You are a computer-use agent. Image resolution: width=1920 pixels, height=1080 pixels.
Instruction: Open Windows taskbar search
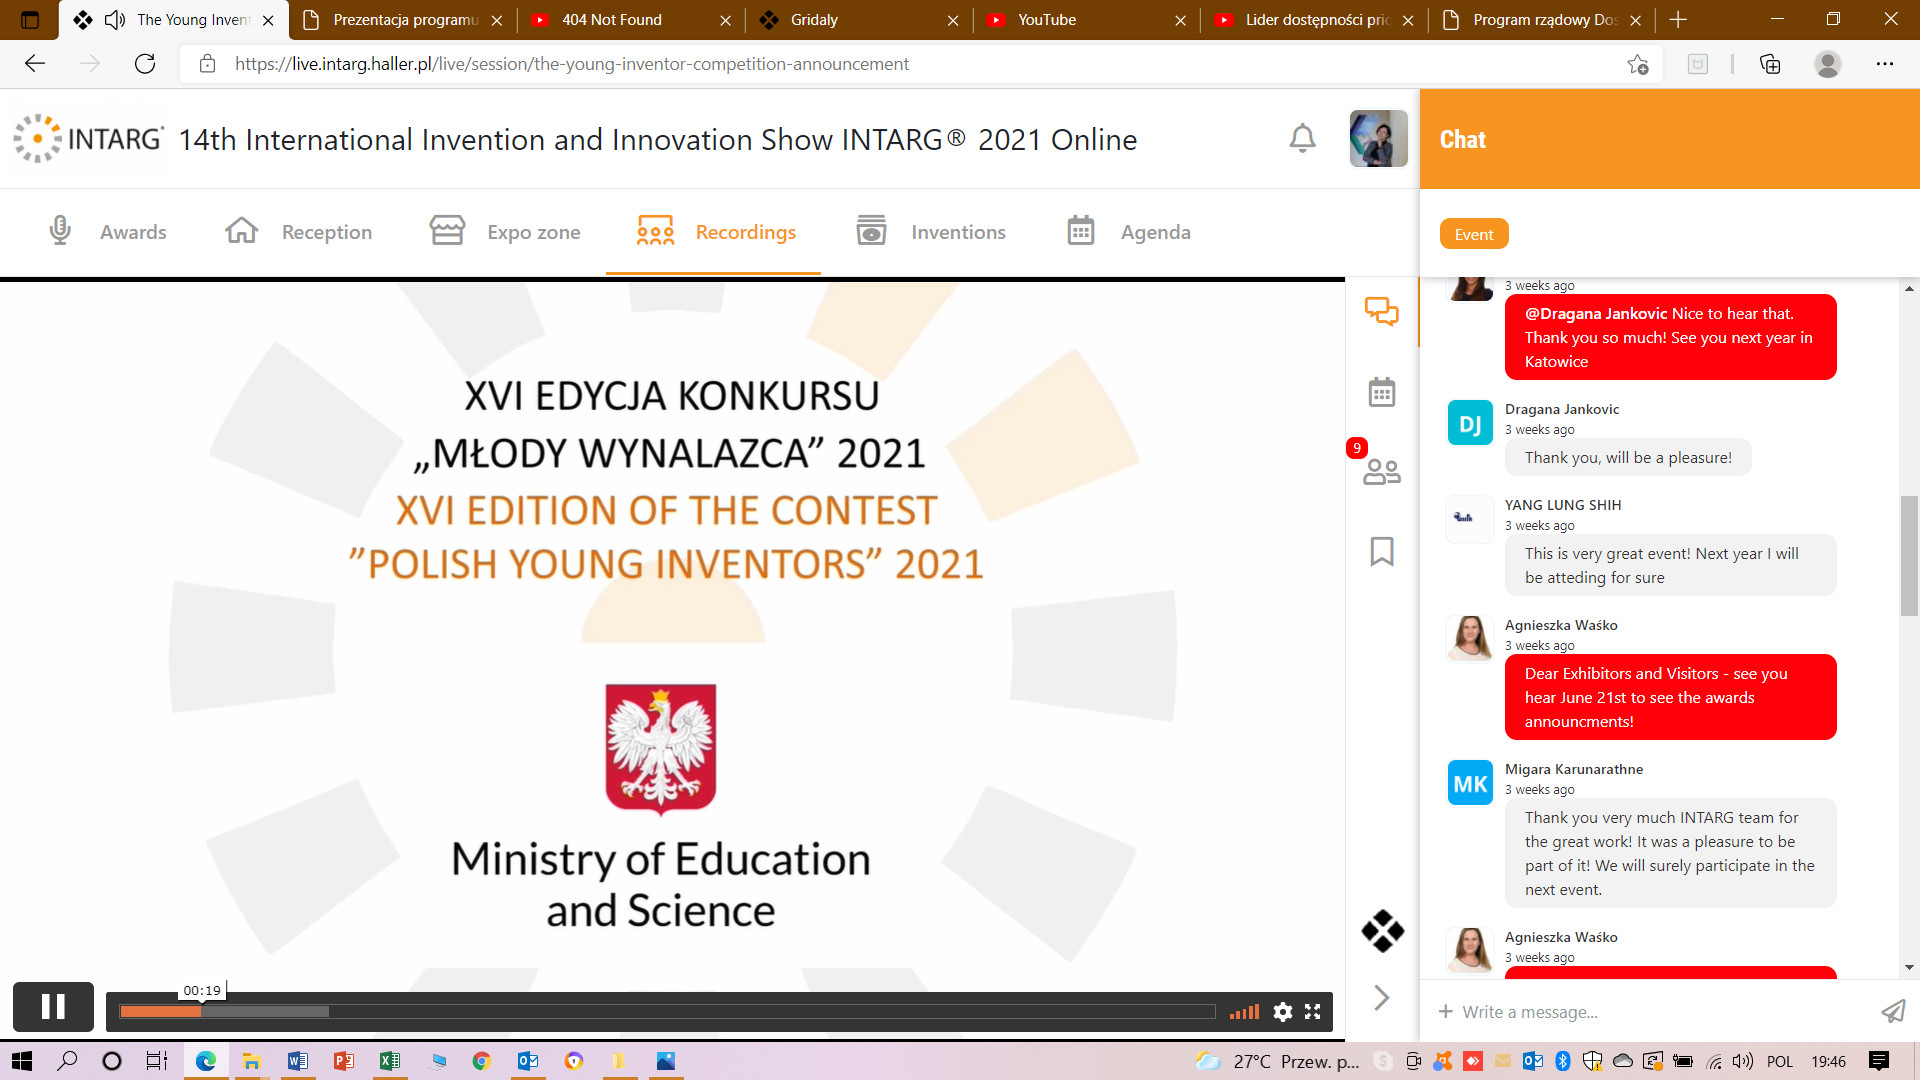pos(67,1061)
